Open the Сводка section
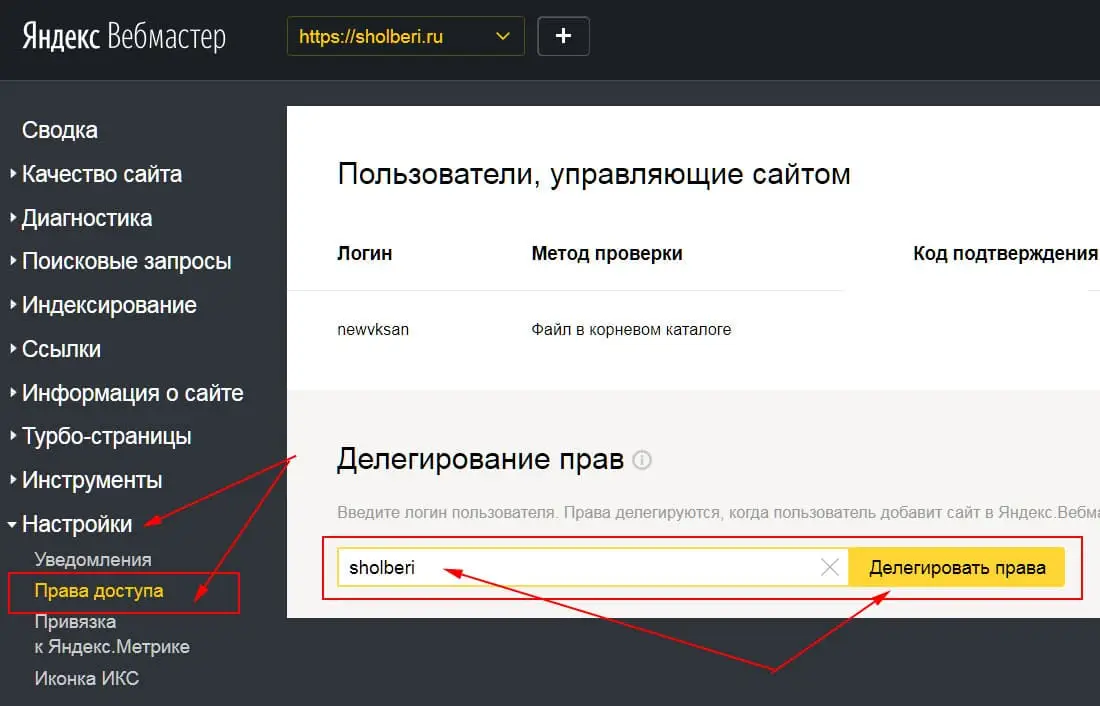The height and width of the screenshot is (706, 1100). [60, 130]
